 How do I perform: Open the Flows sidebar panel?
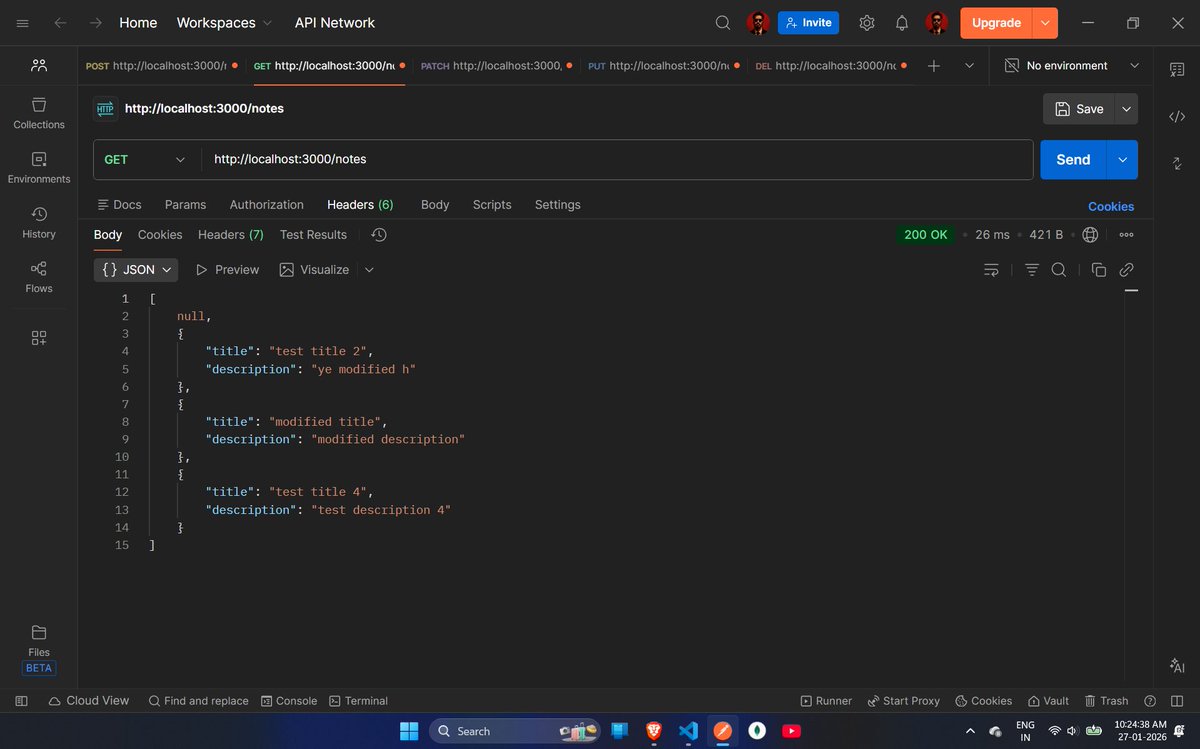39,277
